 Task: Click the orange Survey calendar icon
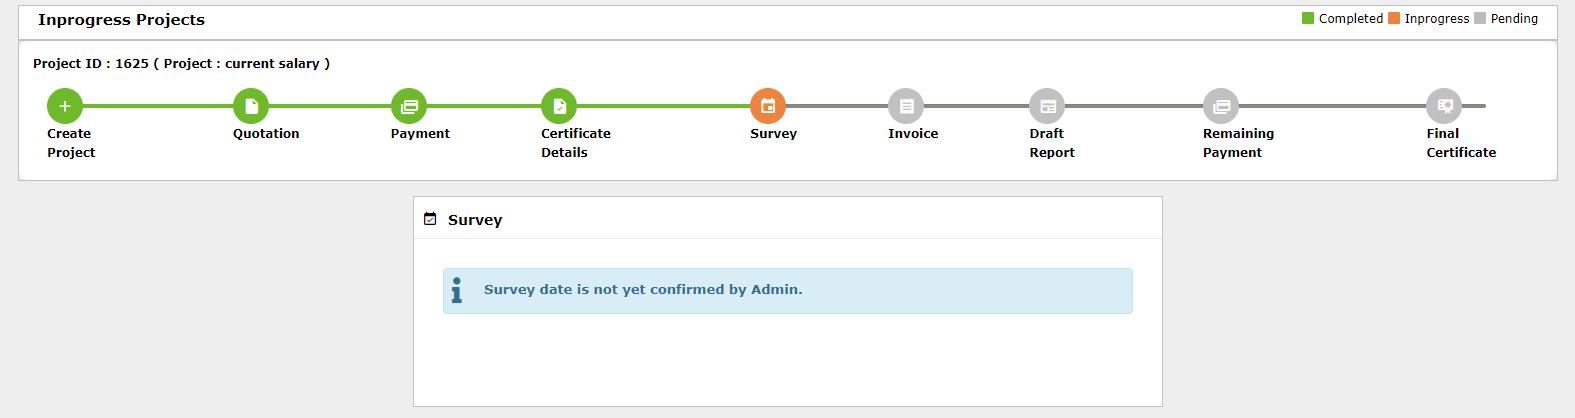click(x=768, y=106)
